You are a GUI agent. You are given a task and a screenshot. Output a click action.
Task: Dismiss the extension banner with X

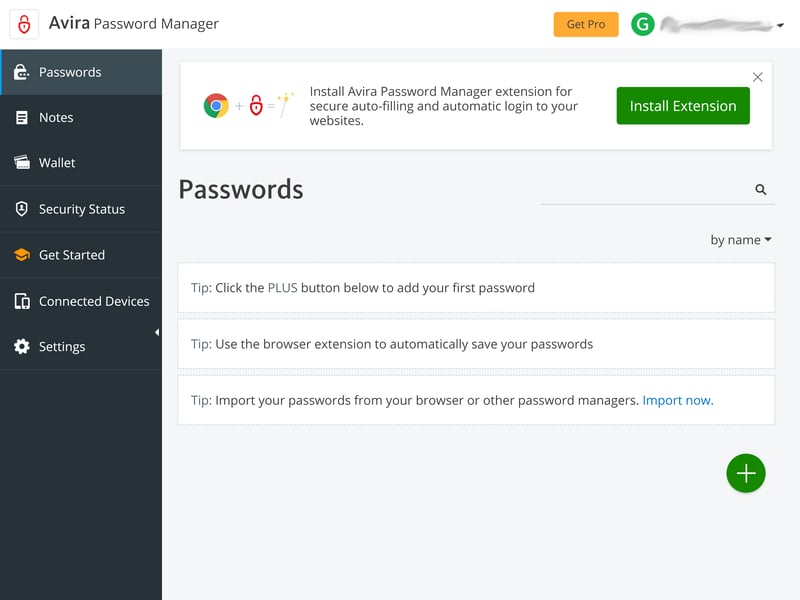(x=757, y=77)
